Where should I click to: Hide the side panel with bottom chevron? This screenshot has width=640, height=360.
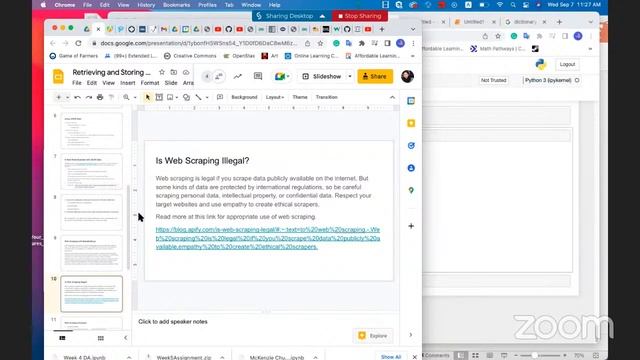pyautogui.click(x=411, y=335)
